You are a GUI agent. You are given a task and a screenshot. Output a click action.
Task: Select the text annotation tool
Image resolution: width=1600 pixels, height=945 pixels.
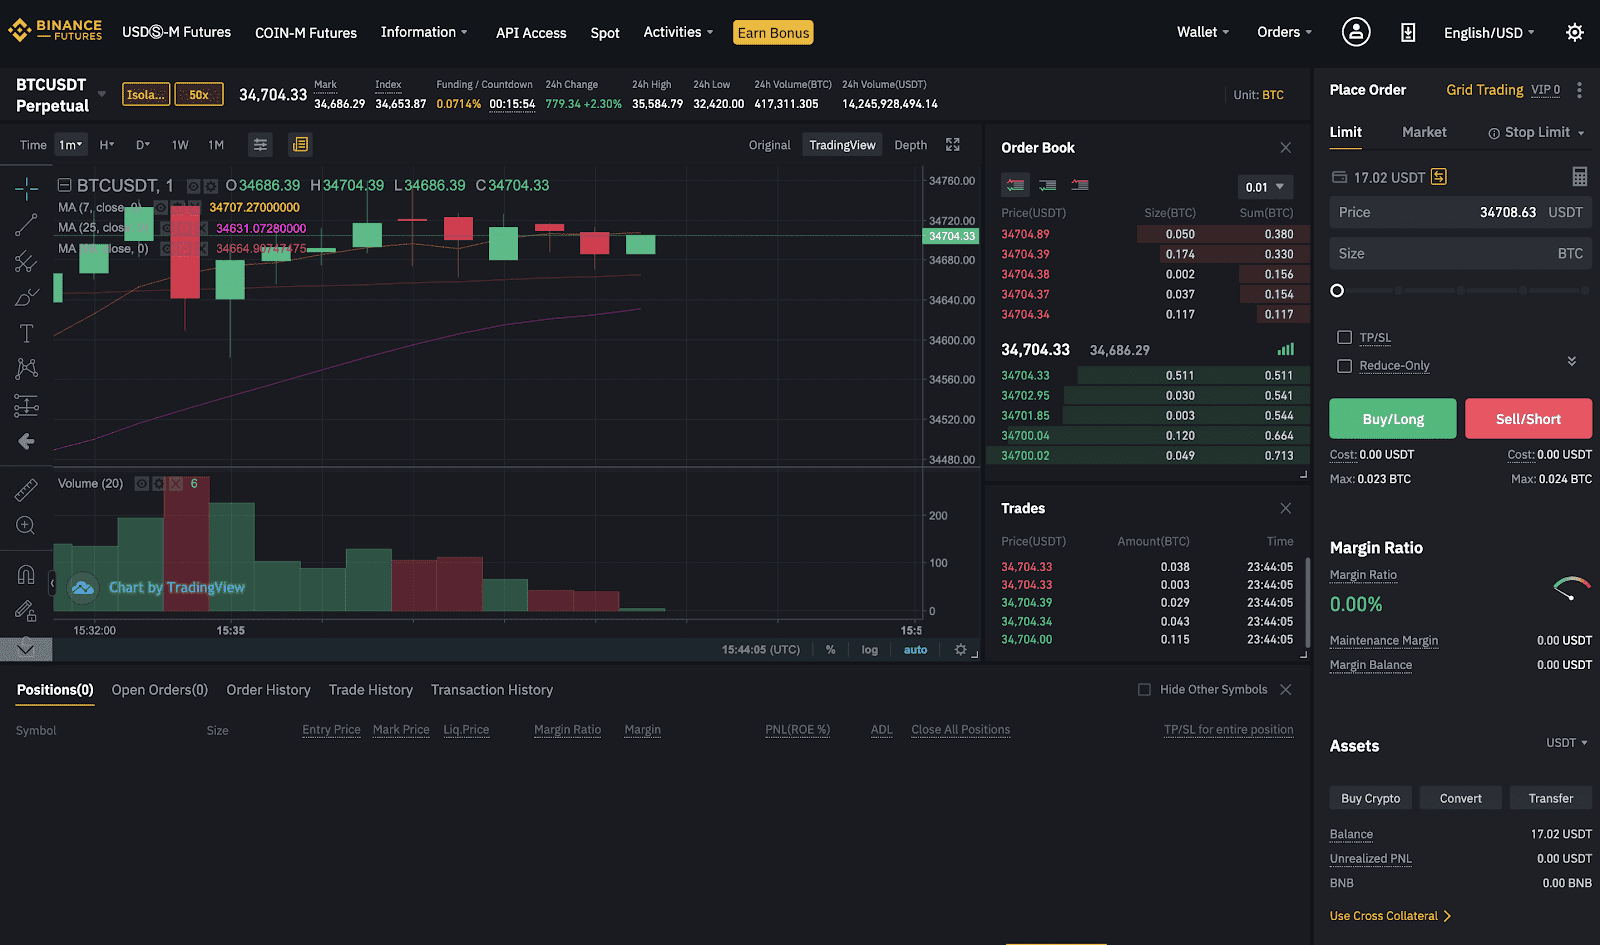pos(27,333)
